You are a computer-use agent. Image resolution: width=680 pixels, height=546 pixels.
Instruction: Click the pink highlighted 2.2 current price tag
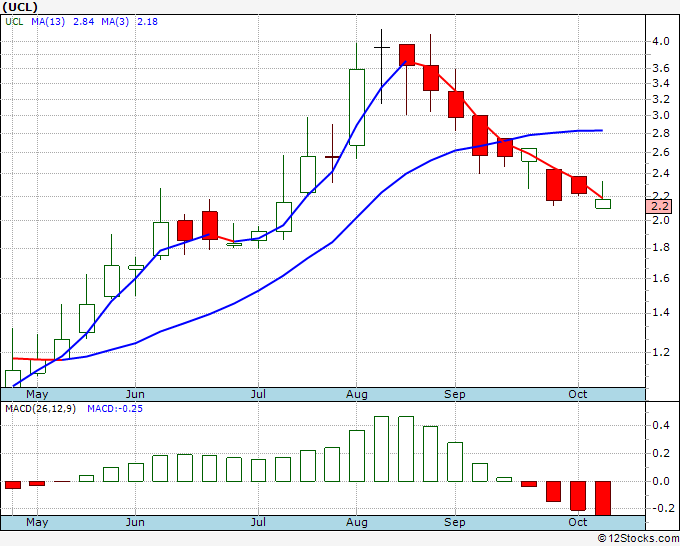point(659,206)
